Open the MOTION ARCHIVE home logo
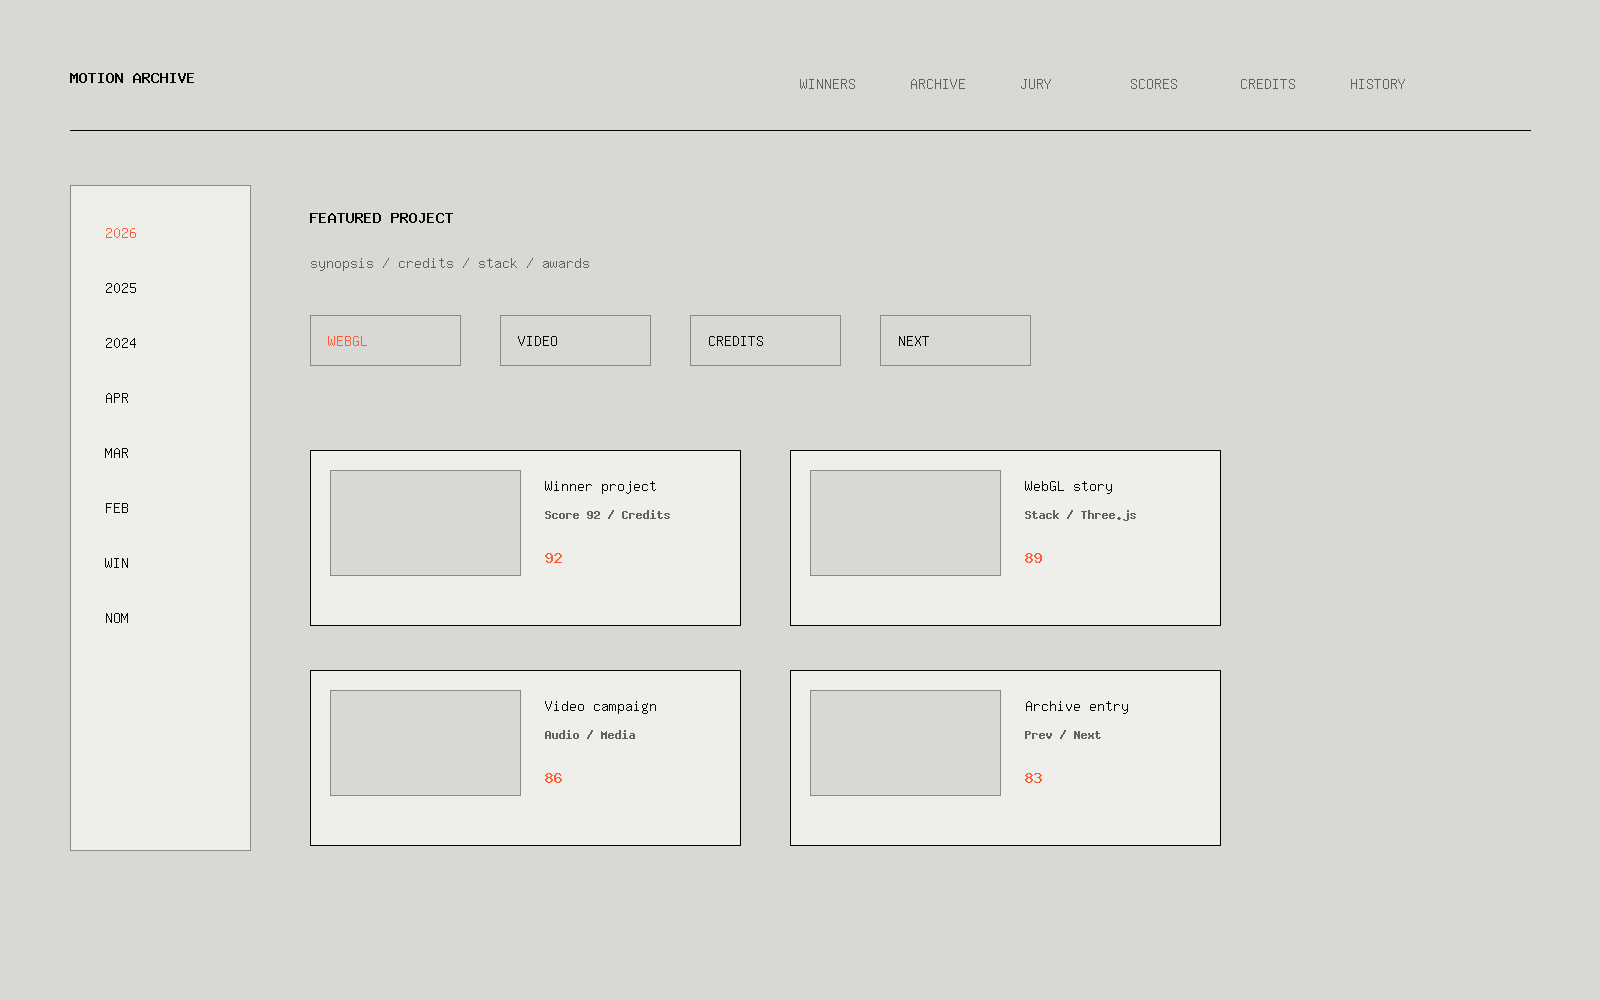The height and width of the screenshot is (1000, 1600). pyautogui.click(x=132, y=78)
